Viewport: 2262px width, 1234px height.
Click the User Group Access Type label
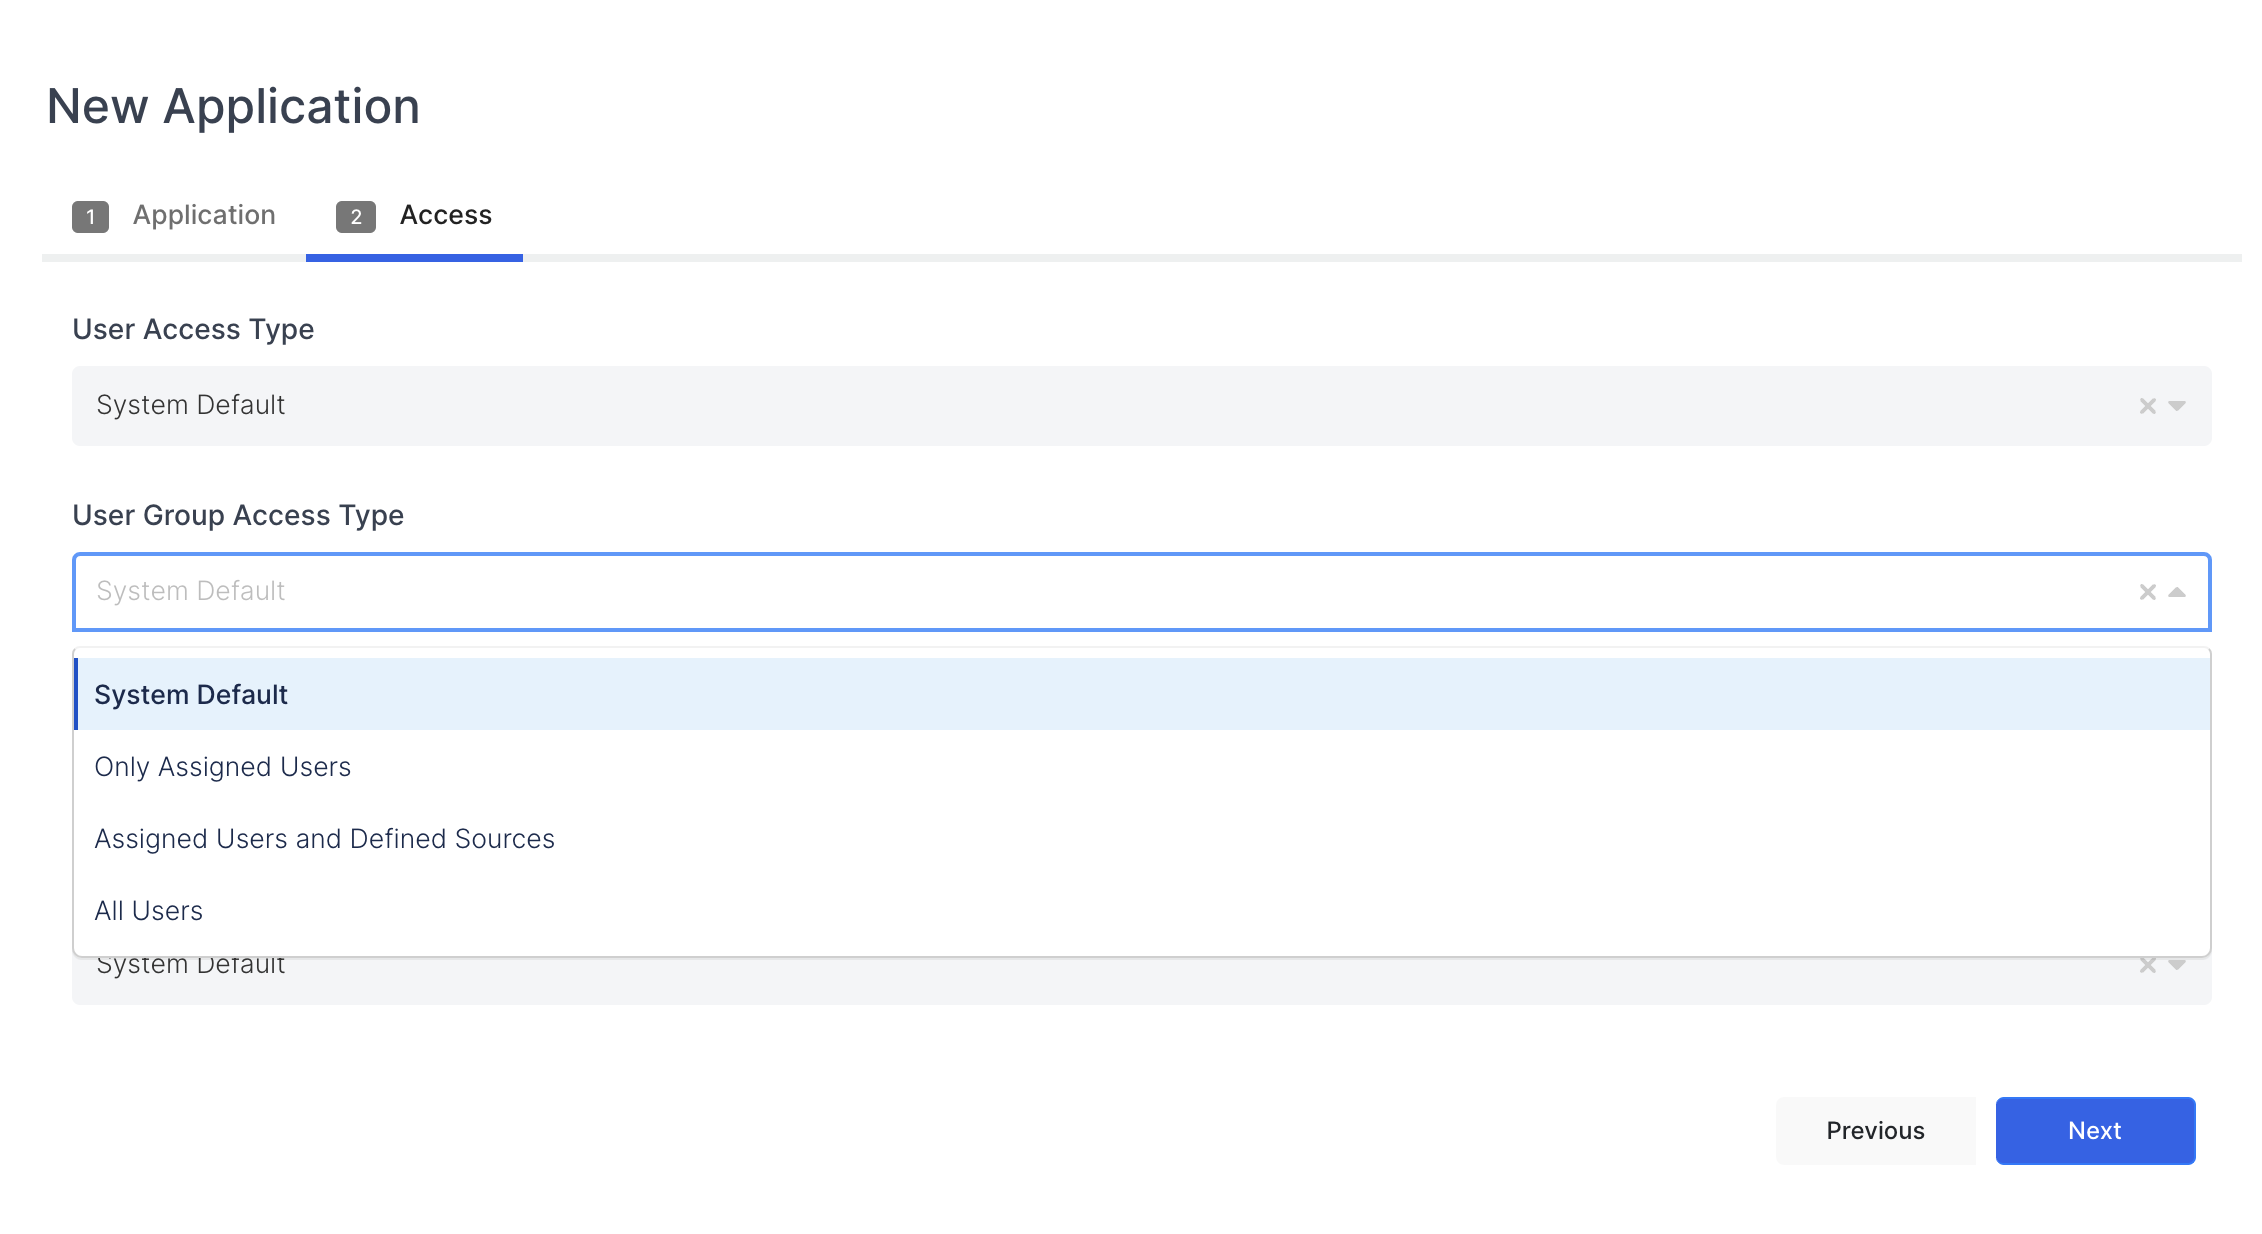click(x=238, y=515)
